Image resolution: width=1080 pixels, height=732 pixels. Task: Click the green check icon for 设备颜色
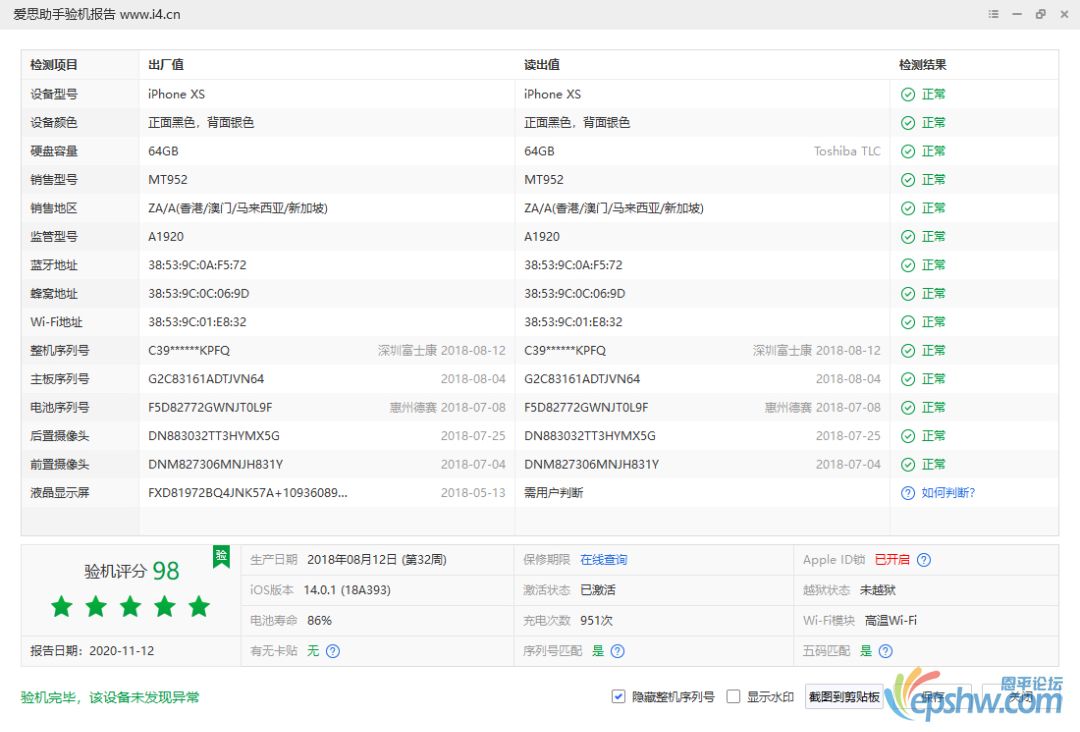pos(908,123)
